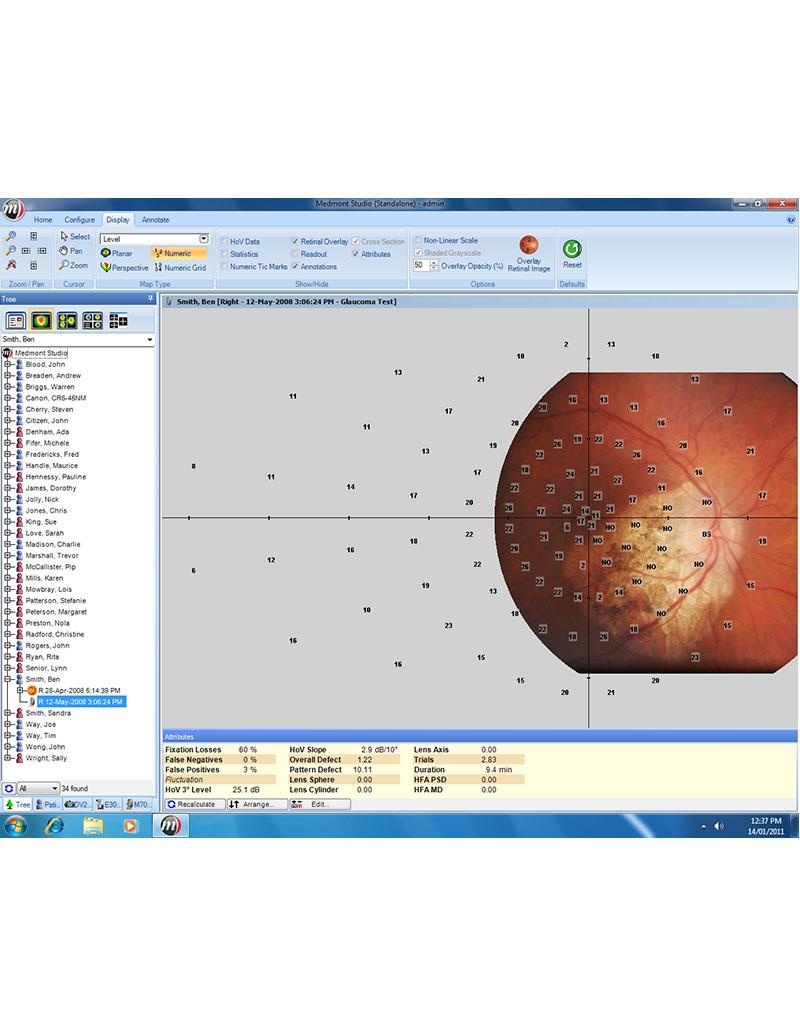
Task: Open the Windows Start menu
Action: click(x=16, y=825)
